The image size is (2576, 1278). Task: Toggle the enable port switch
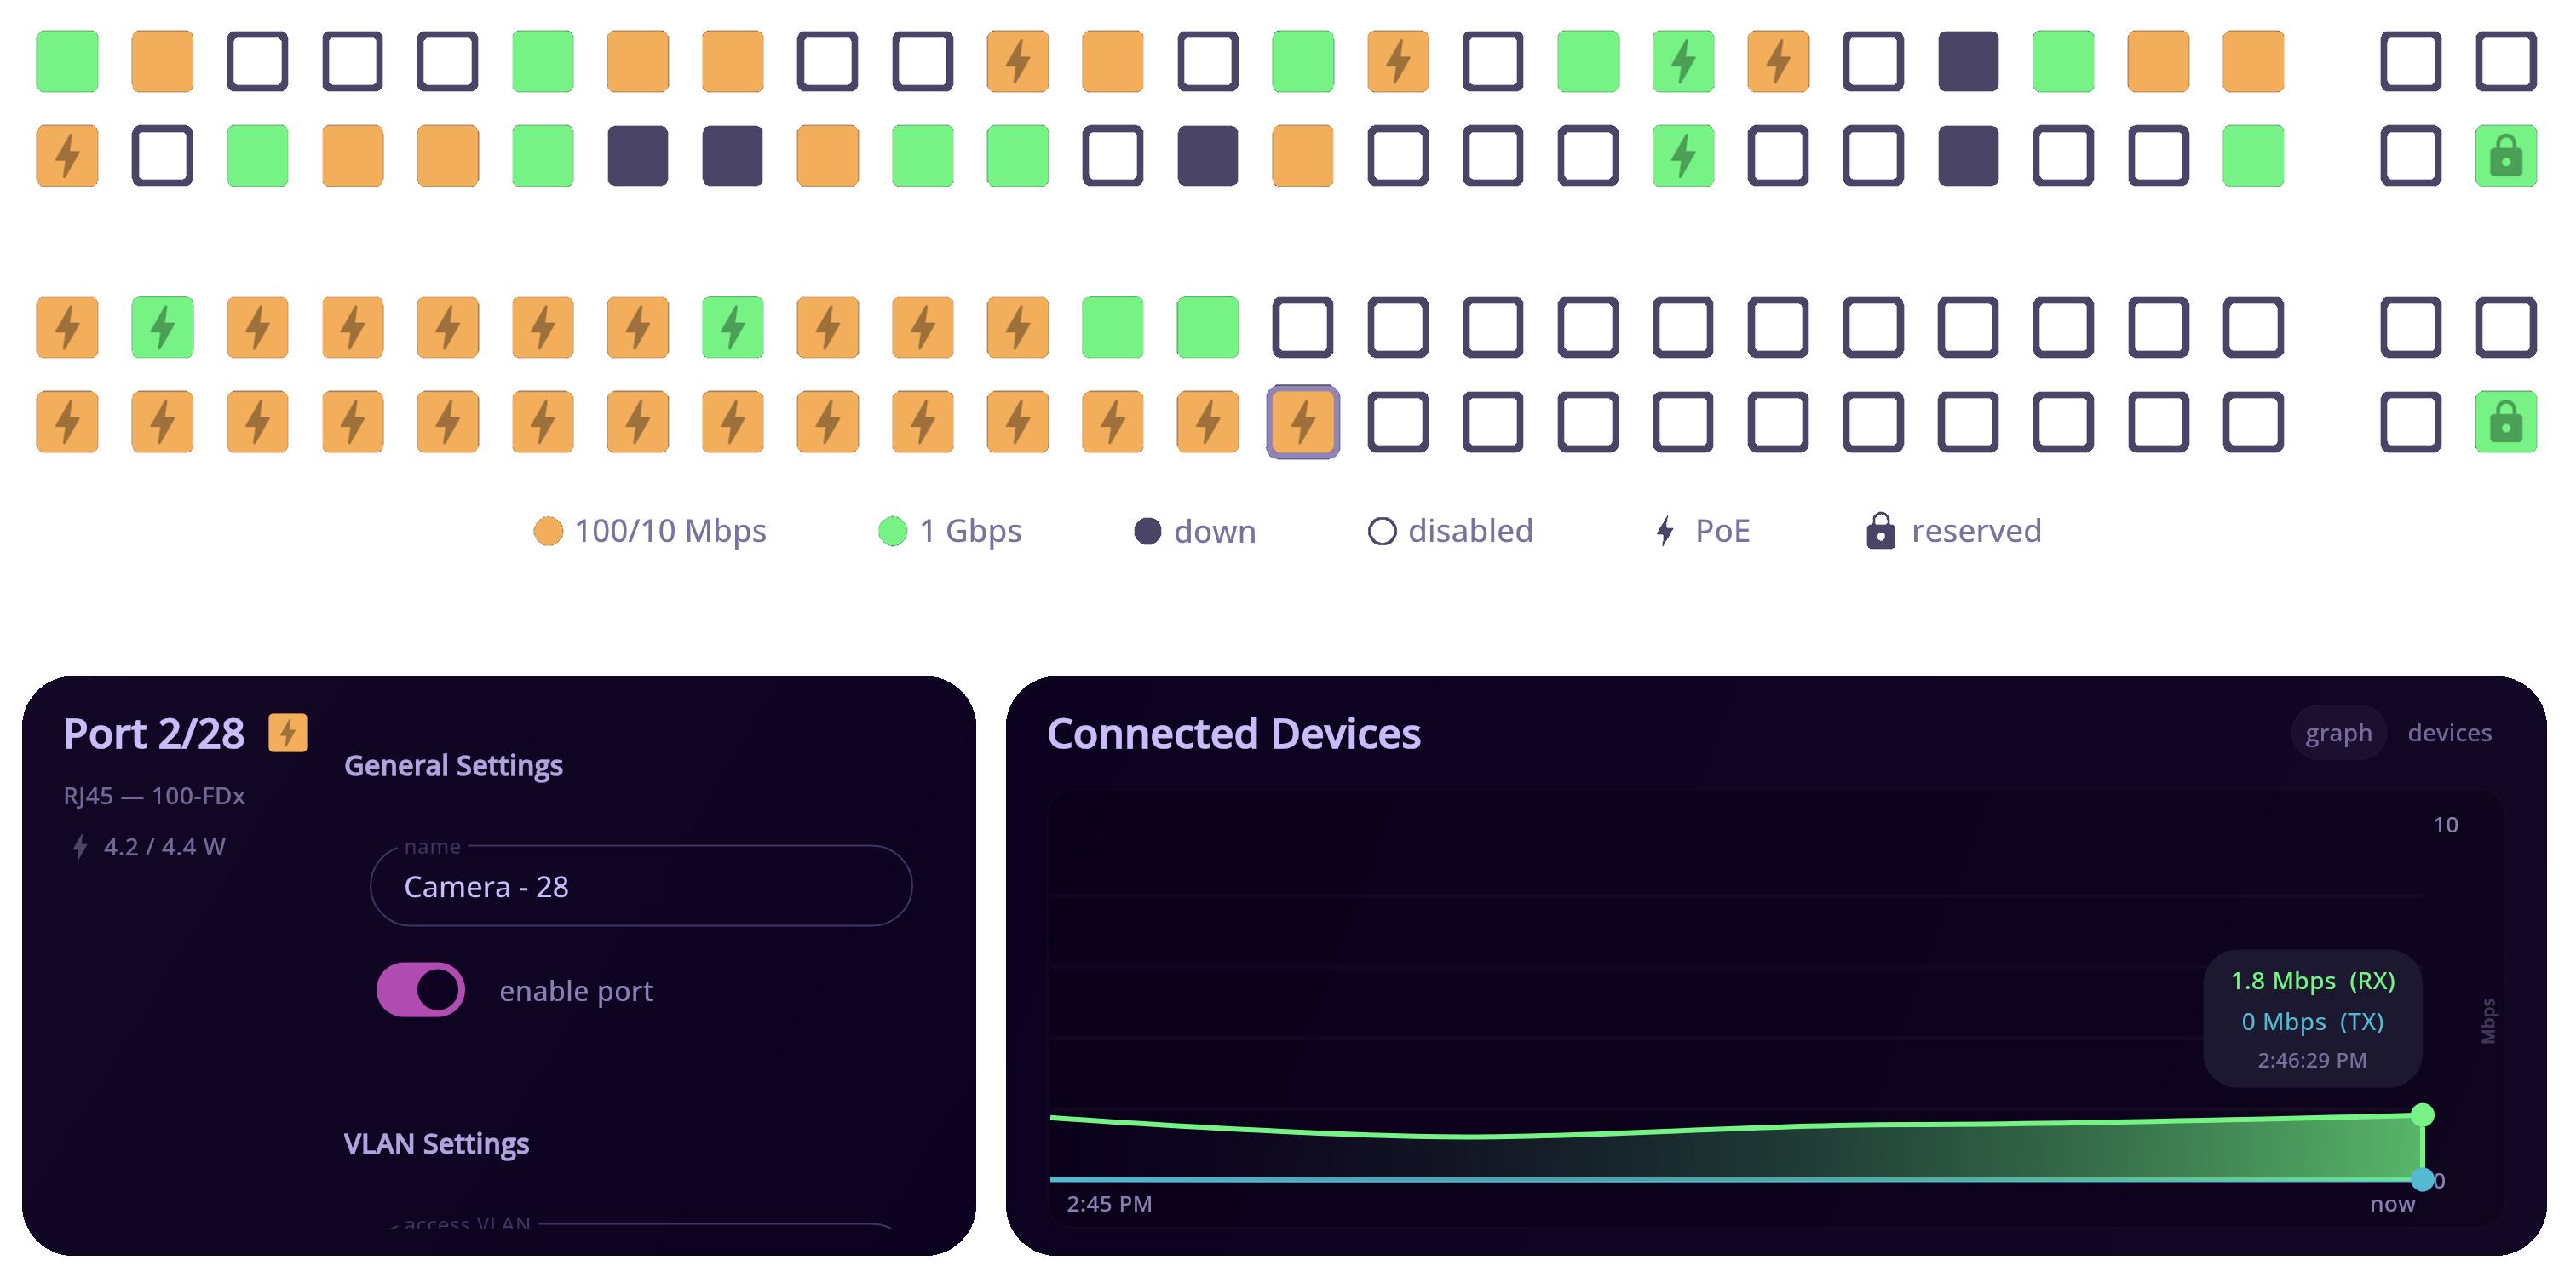(420, 990)
